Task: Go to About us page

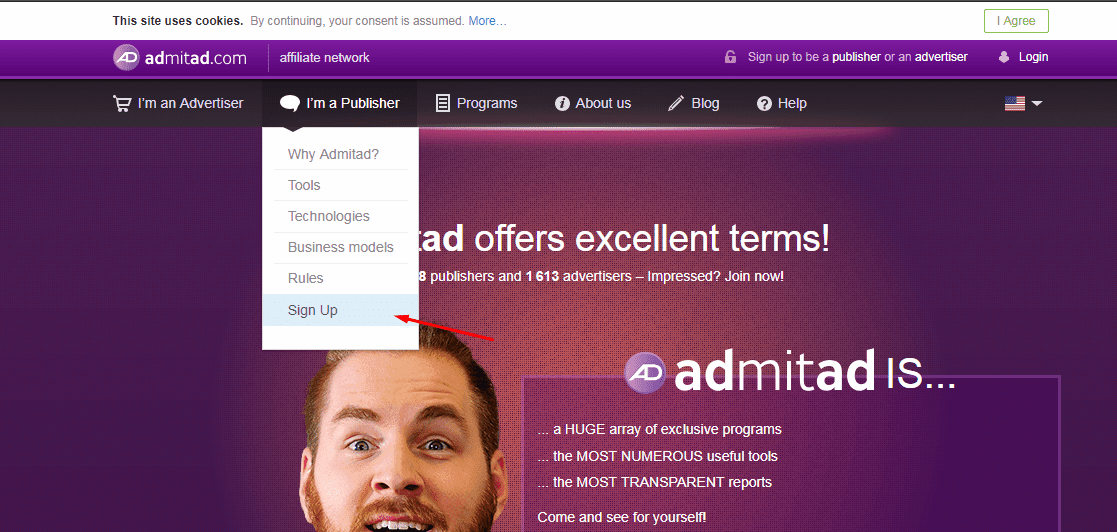Action: pos(593,103)
